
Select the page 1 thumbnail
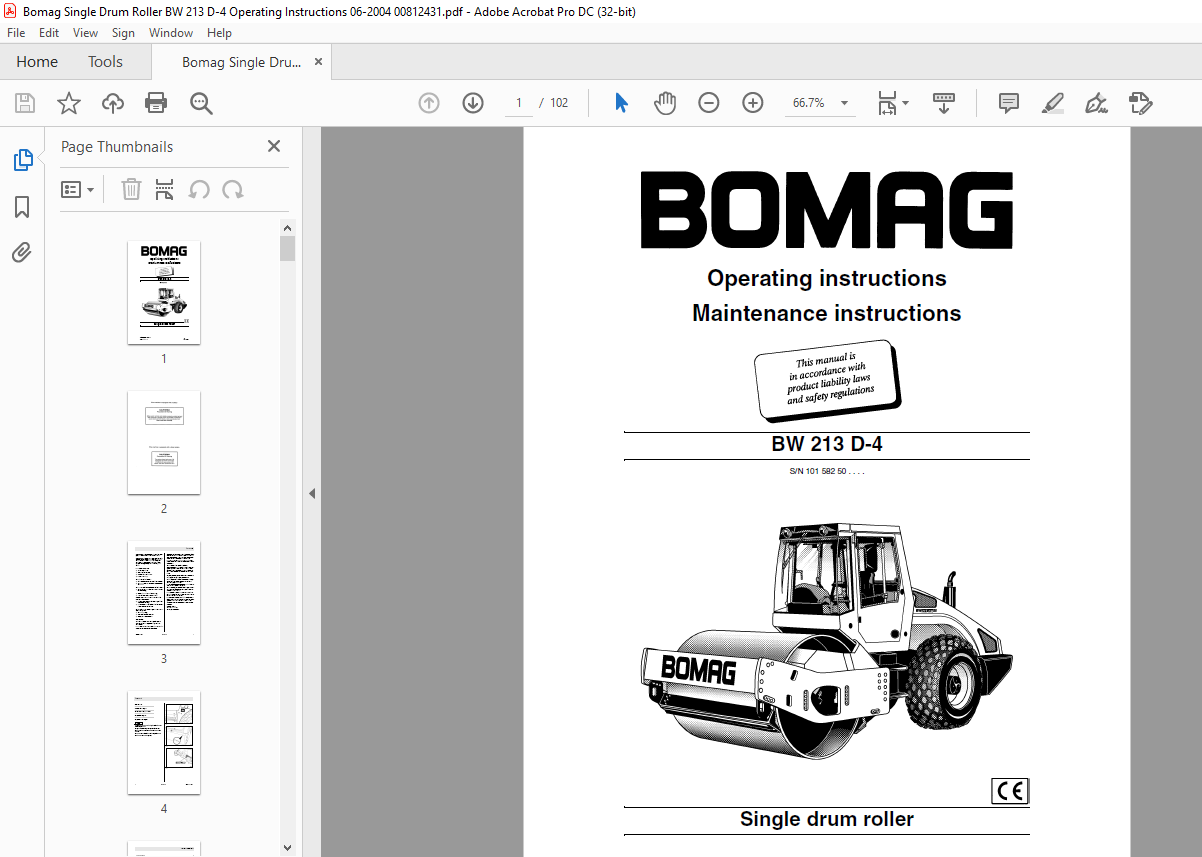point(164,292)
